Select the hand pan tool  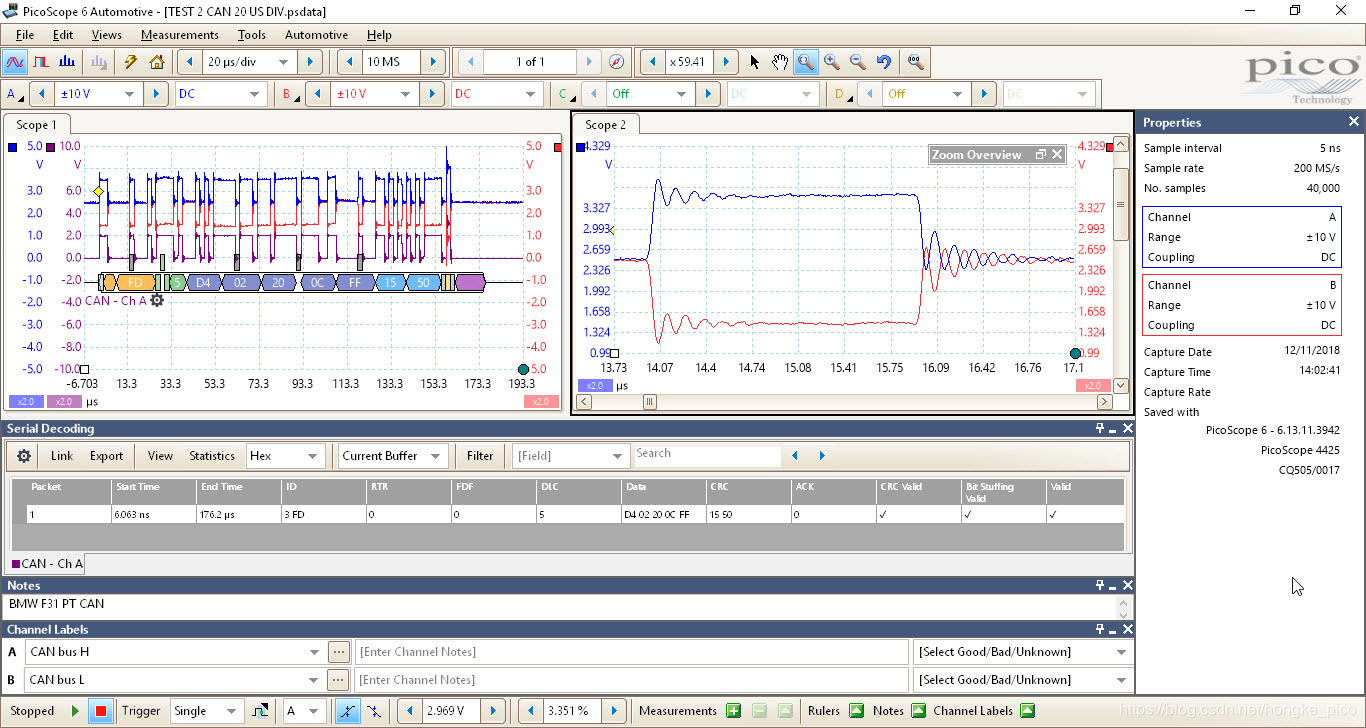[x=780, y=62]
